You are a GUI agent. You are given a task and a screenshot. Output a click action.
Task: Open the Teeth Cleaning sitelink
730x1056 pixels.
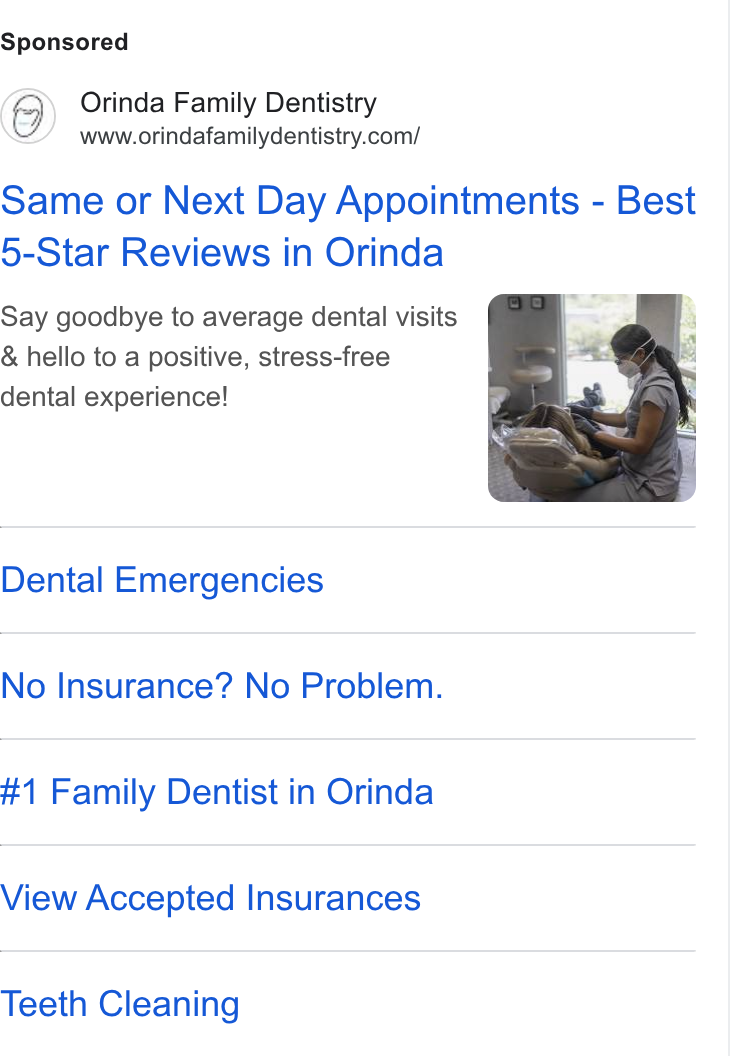point(120,1003)
